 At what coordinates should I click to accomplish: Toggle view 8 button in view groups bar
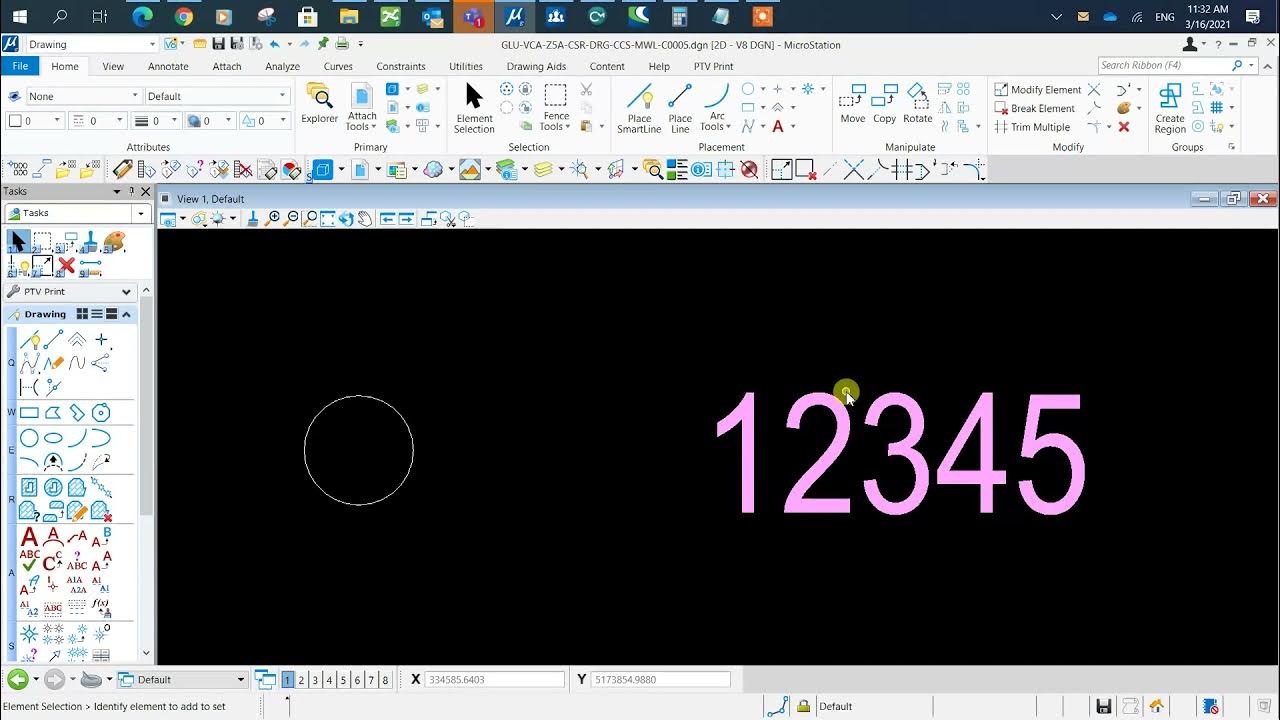385,680
